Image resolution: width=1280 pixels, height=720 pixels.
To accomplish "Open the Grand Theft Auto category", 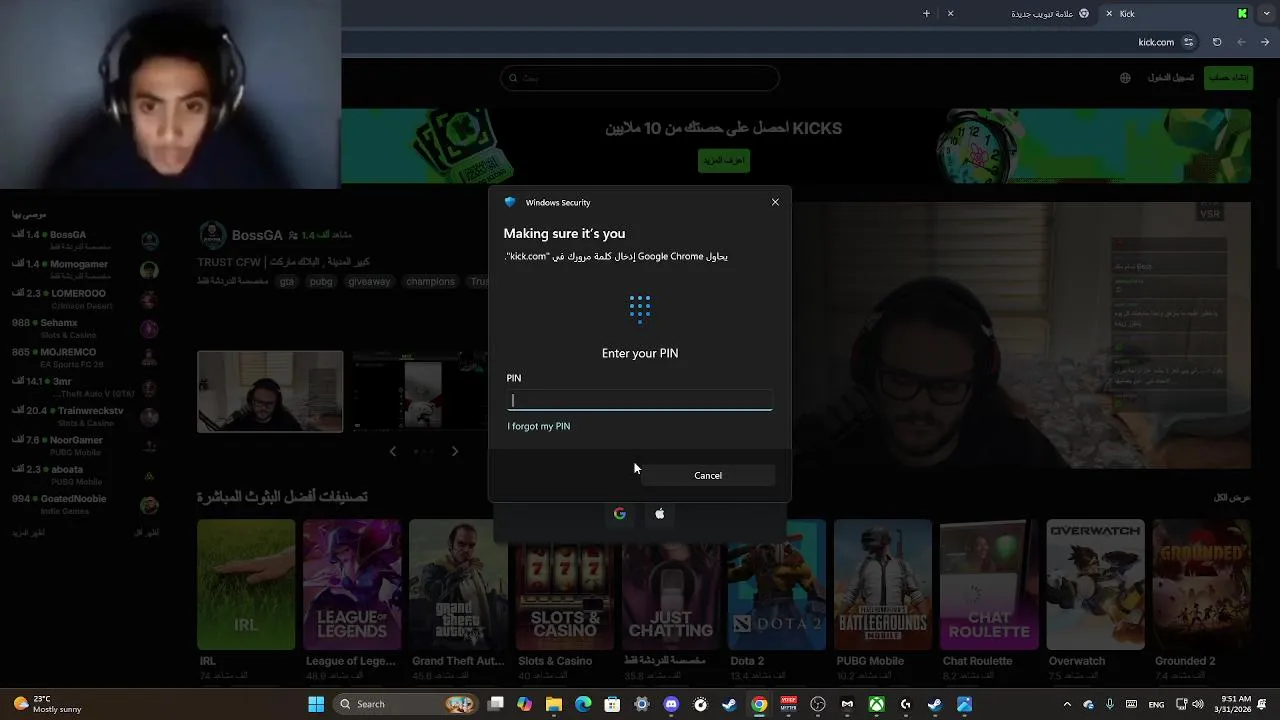I will pyautogui.click(x=458, y=585).
